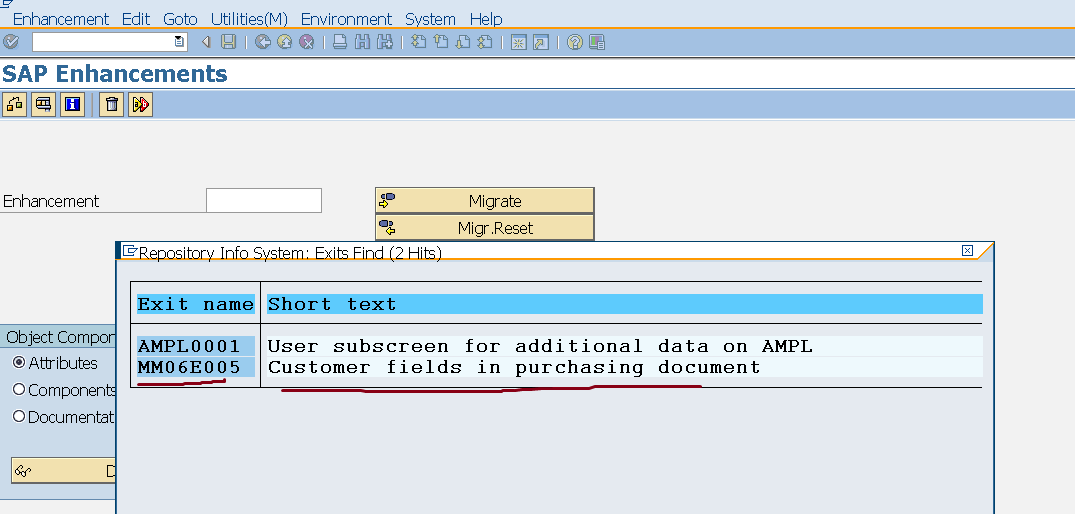Viewport: 1075px width, 514px height.
Task: Open the System menu
Action: (430, 19)
